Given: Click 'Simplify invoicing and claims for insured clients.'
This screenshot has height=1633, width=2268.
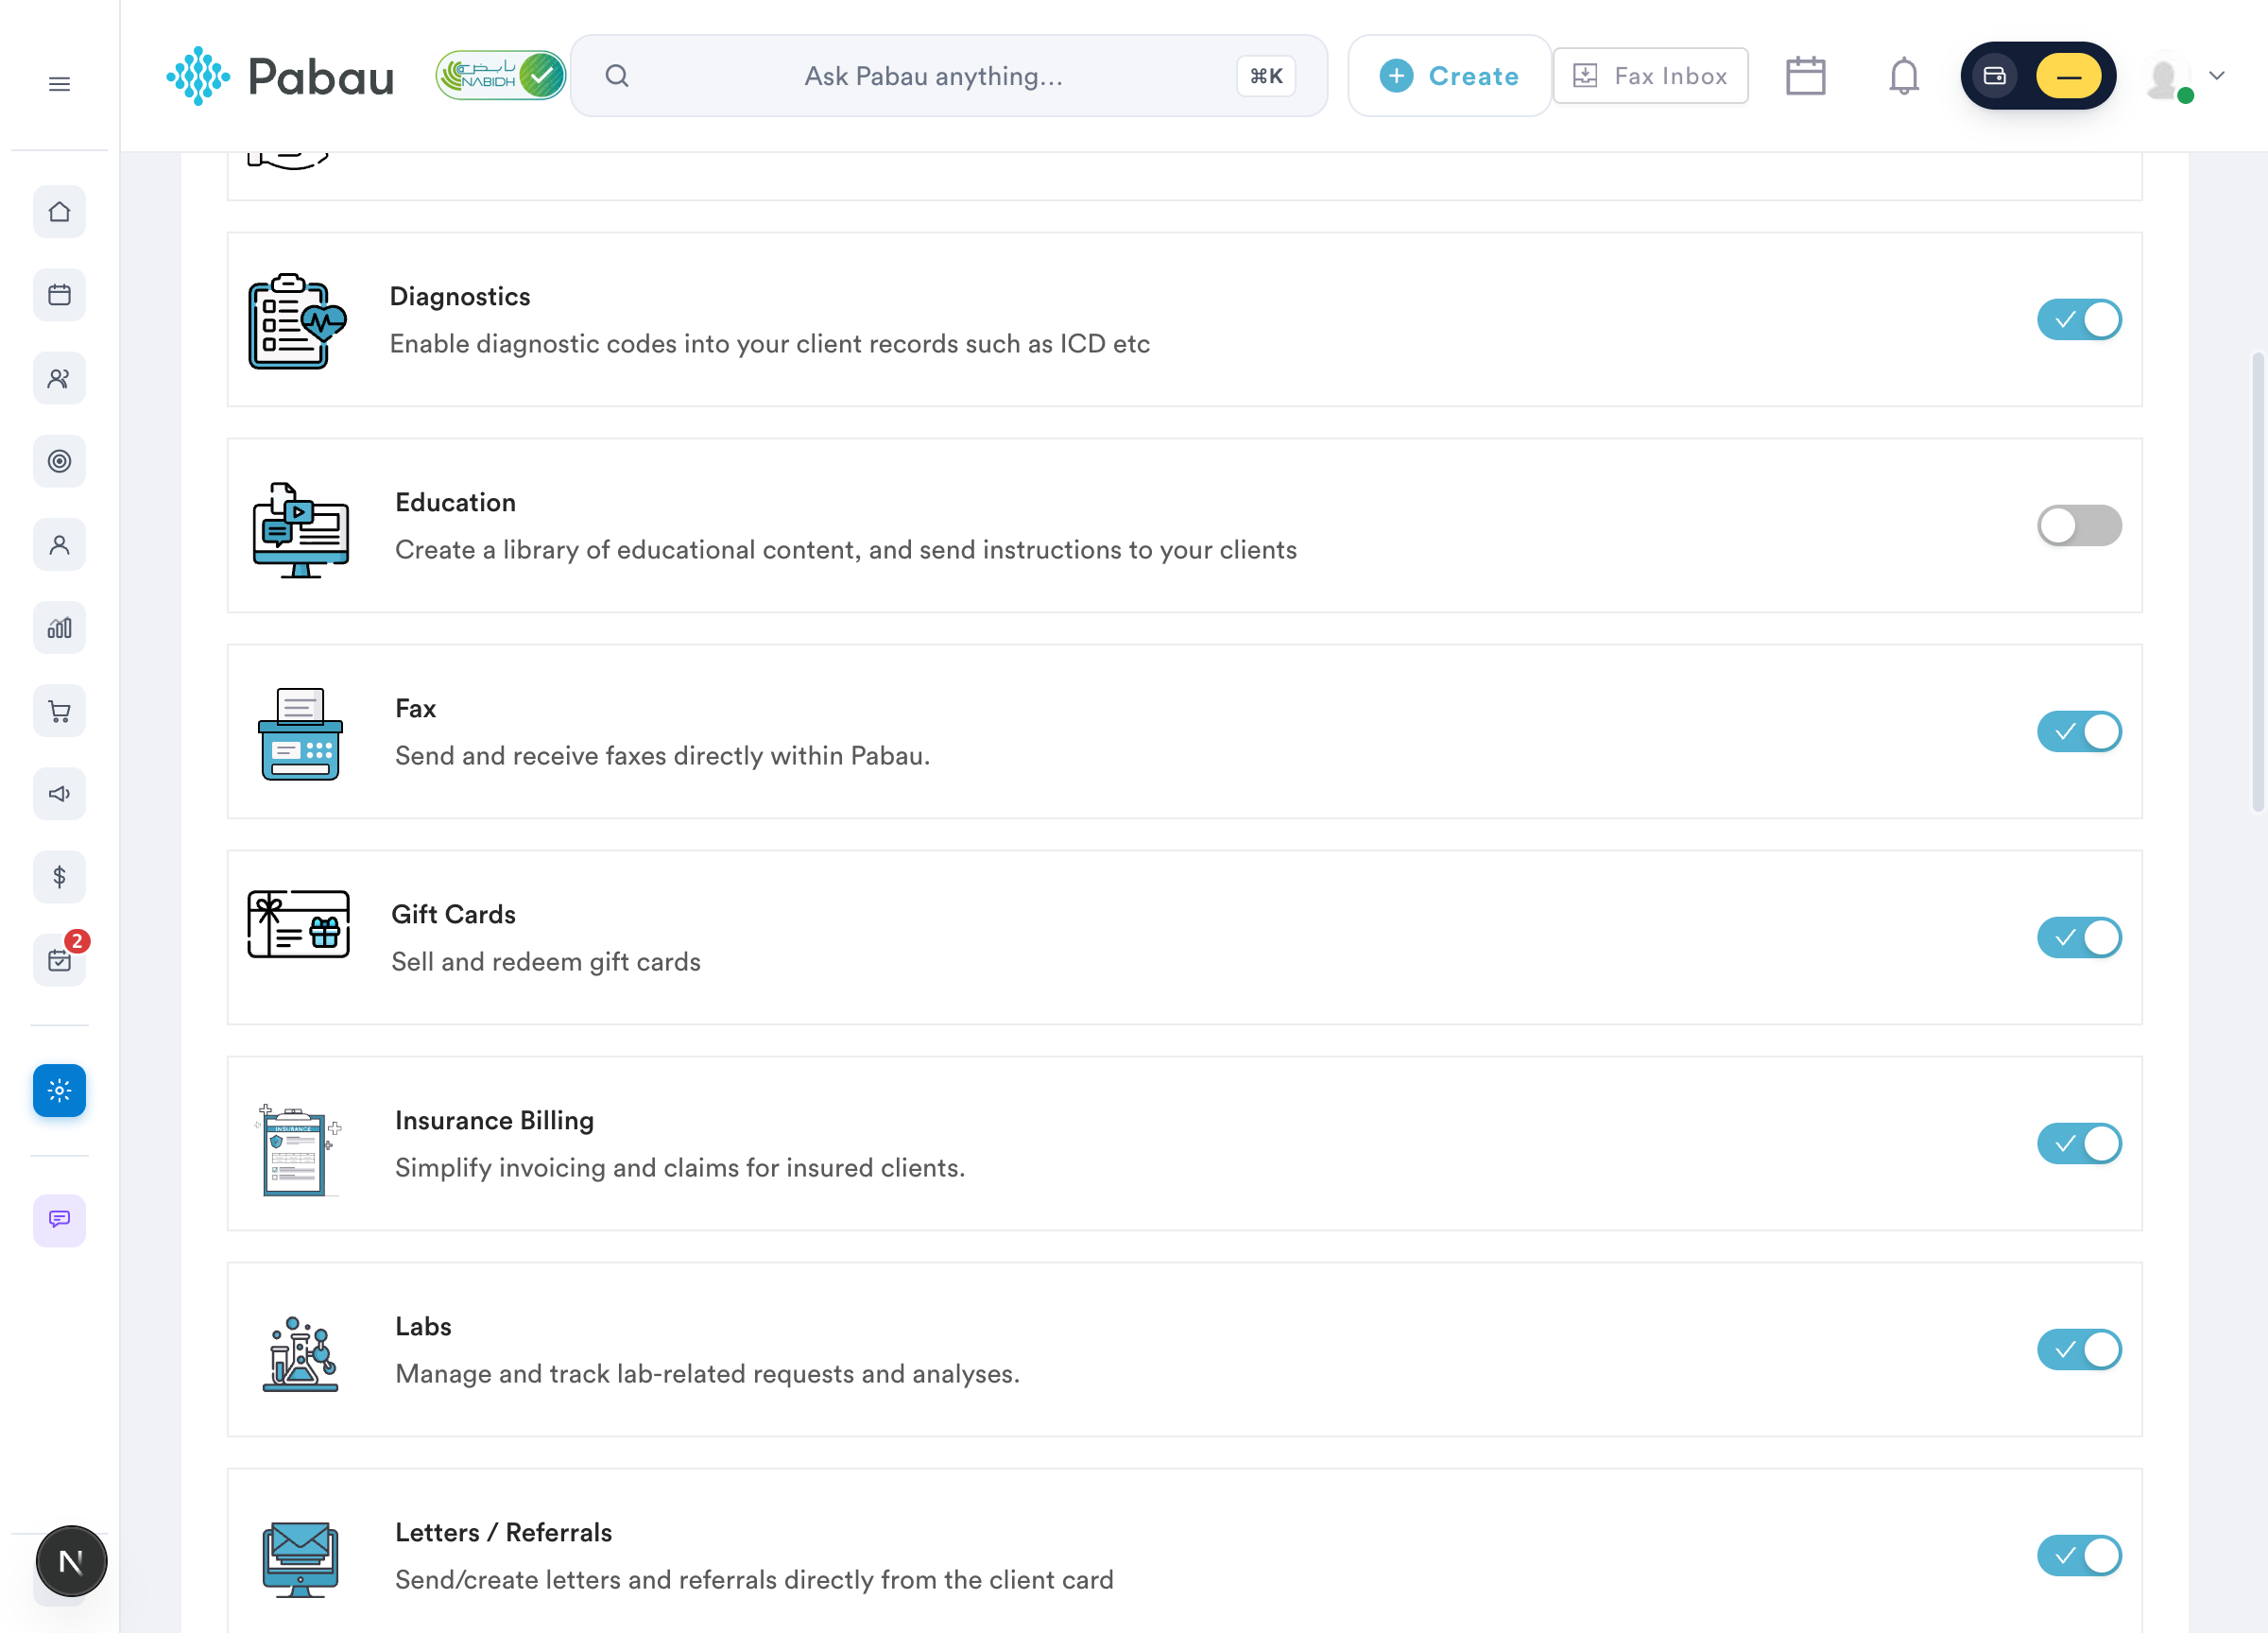Looking at the screenshot, I should click(x=680, y=1168).
